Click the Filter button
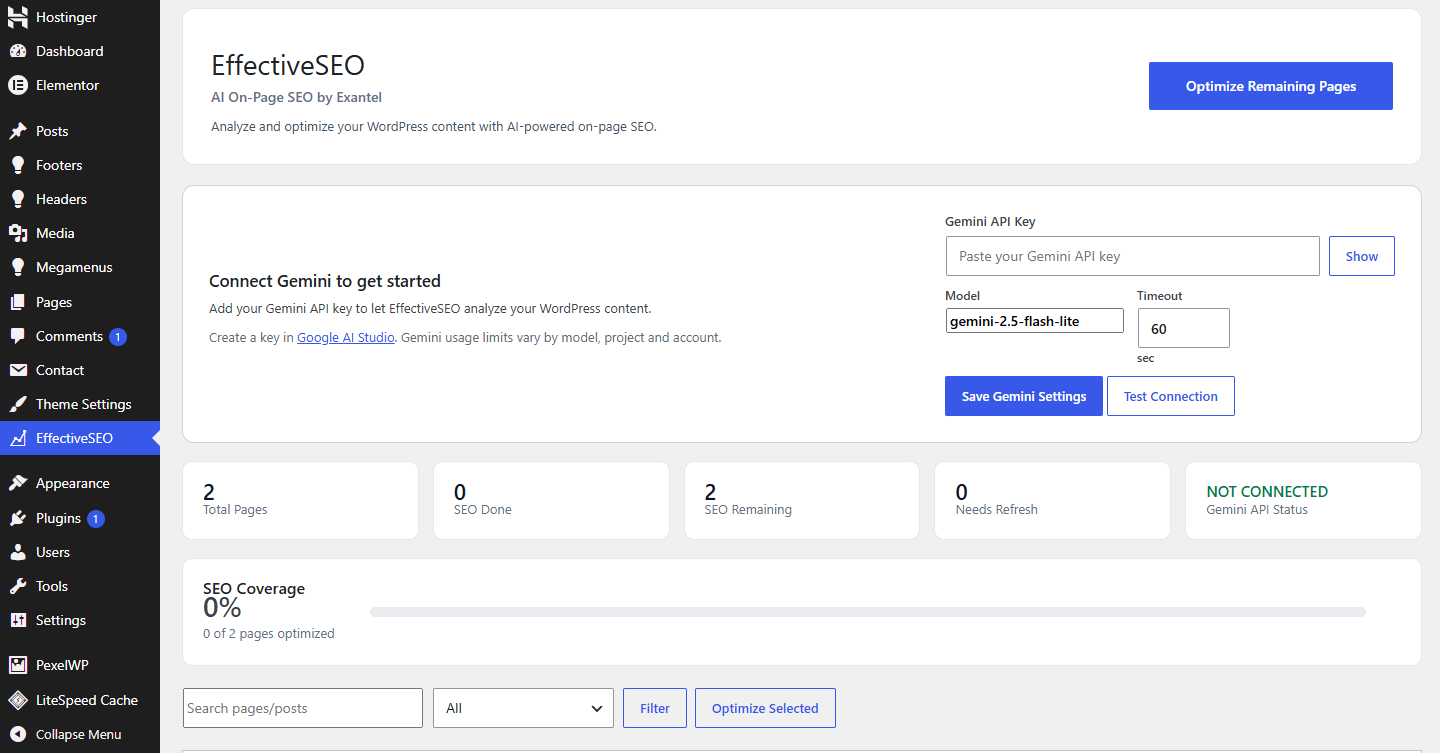Viewport: 1440px width, 753px height. click(x=655, y=708)
